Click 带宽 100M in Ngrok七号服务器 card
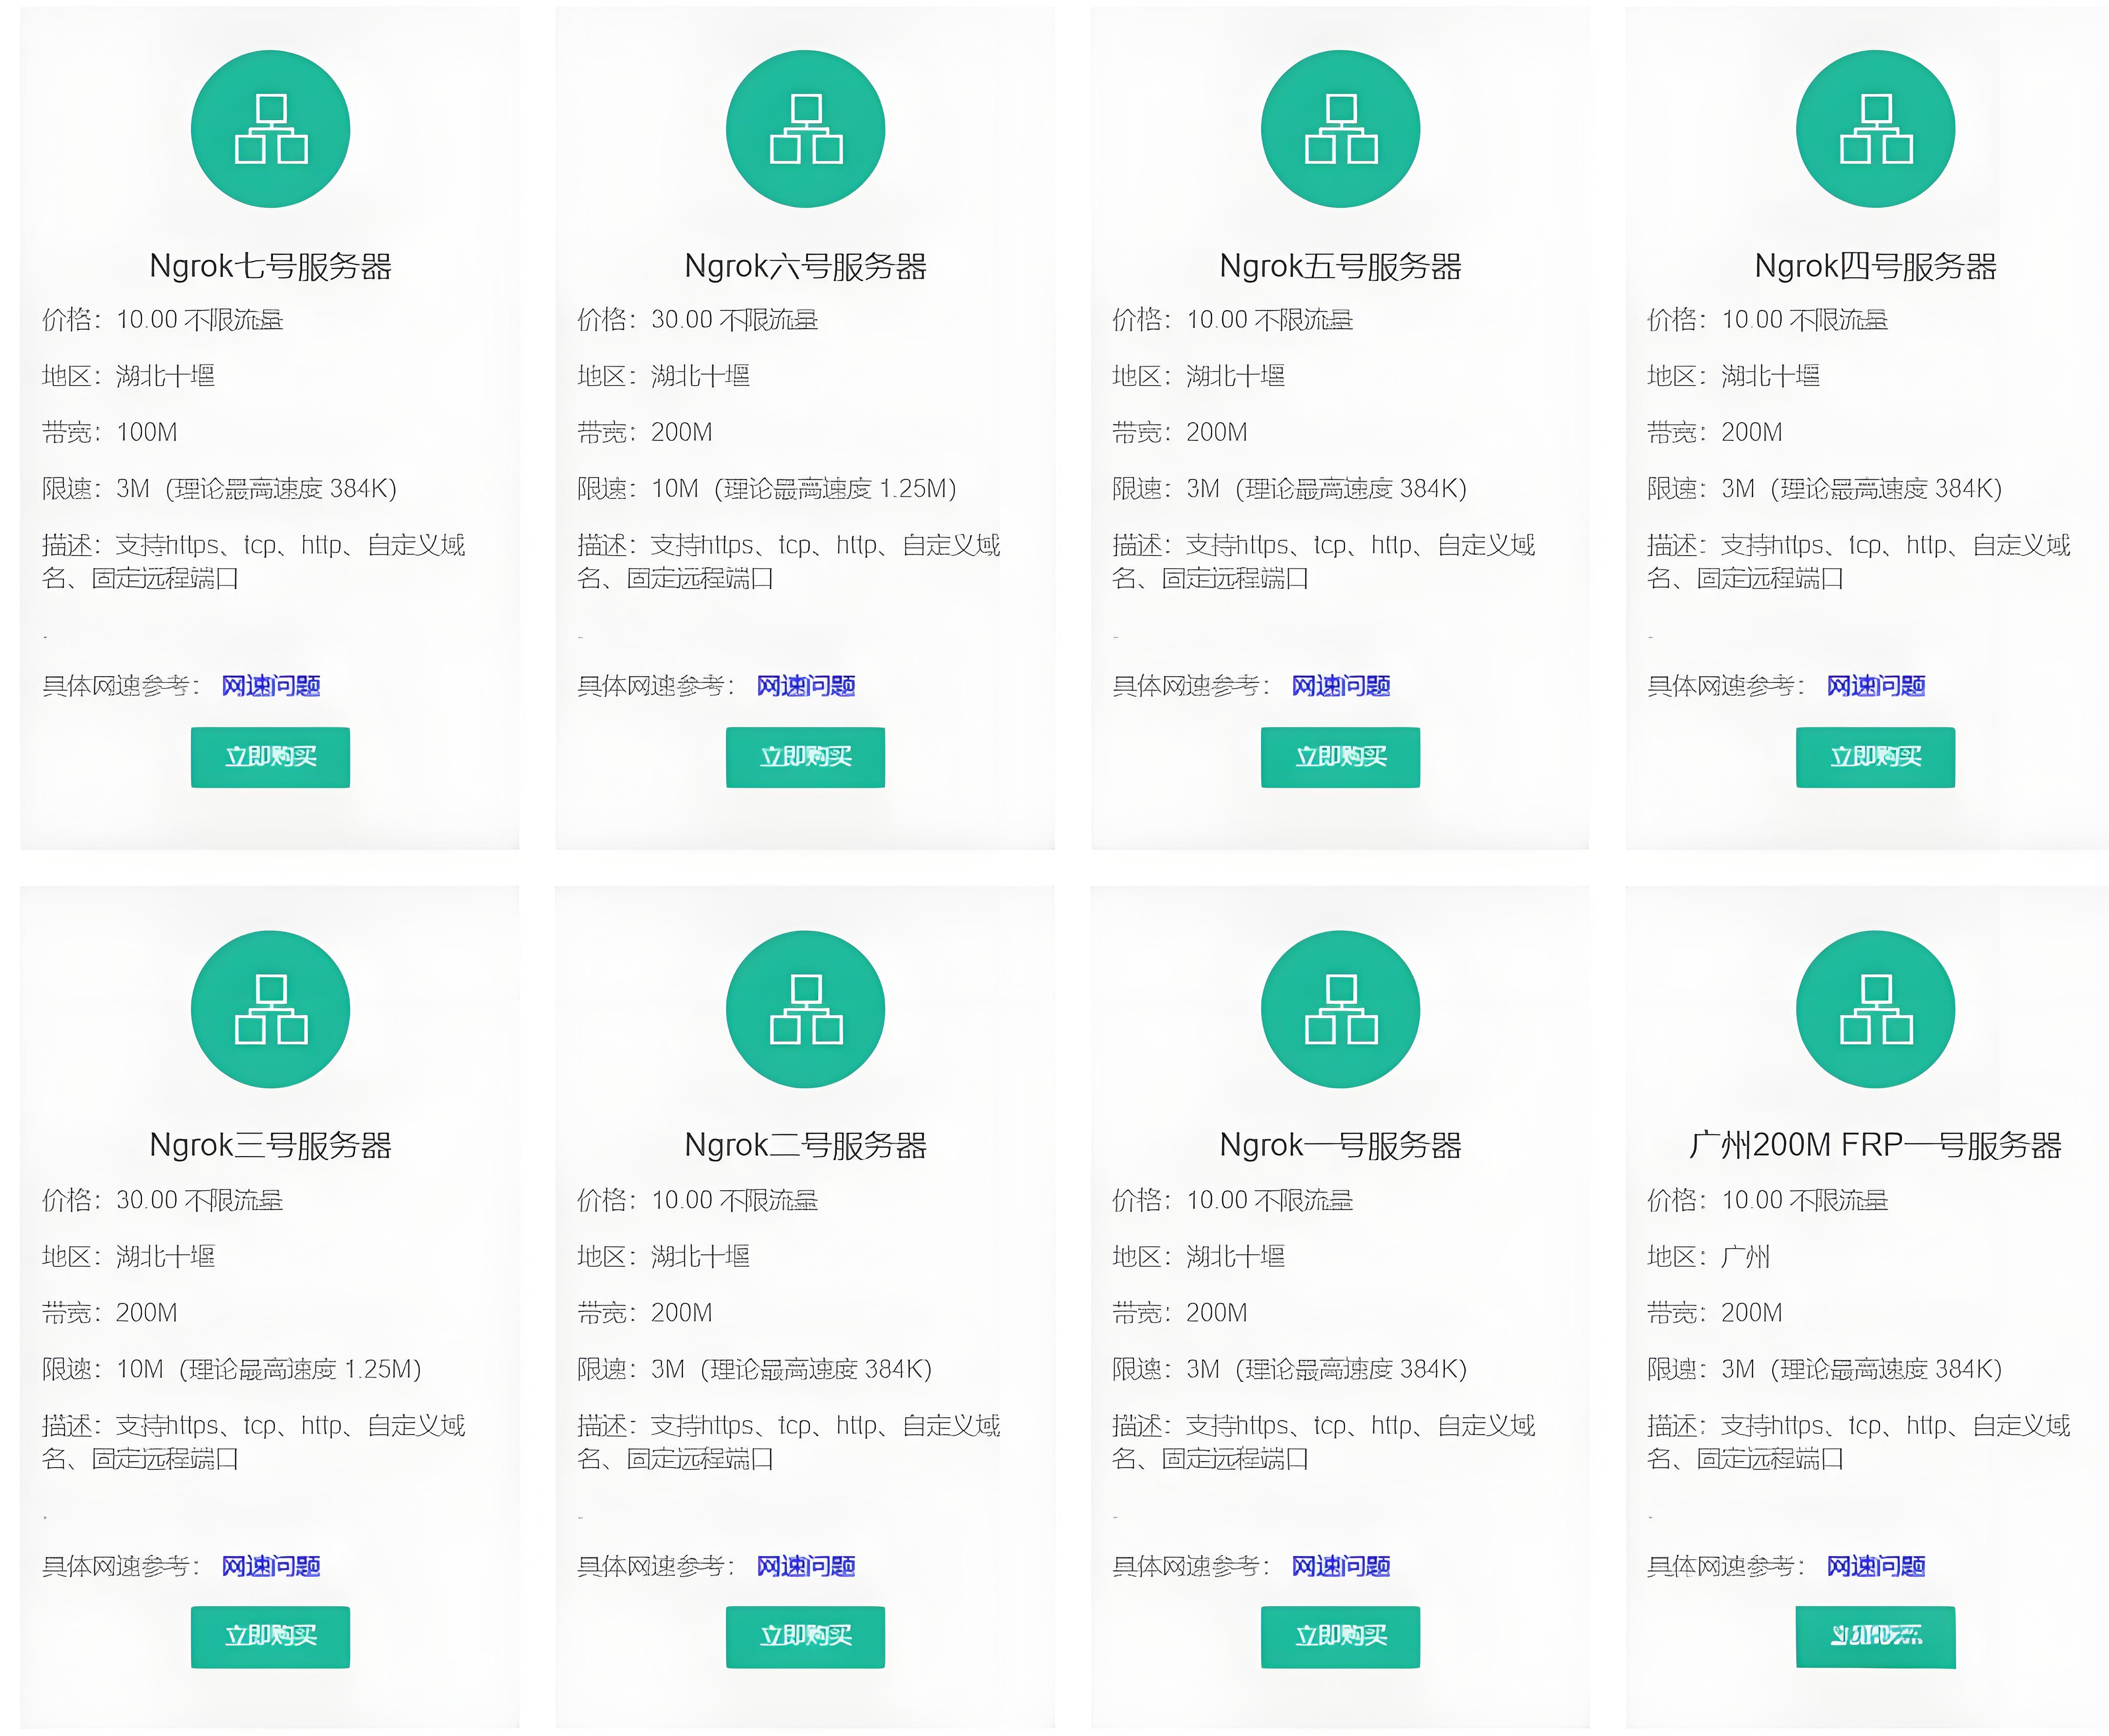 click(x=110, y=432)
